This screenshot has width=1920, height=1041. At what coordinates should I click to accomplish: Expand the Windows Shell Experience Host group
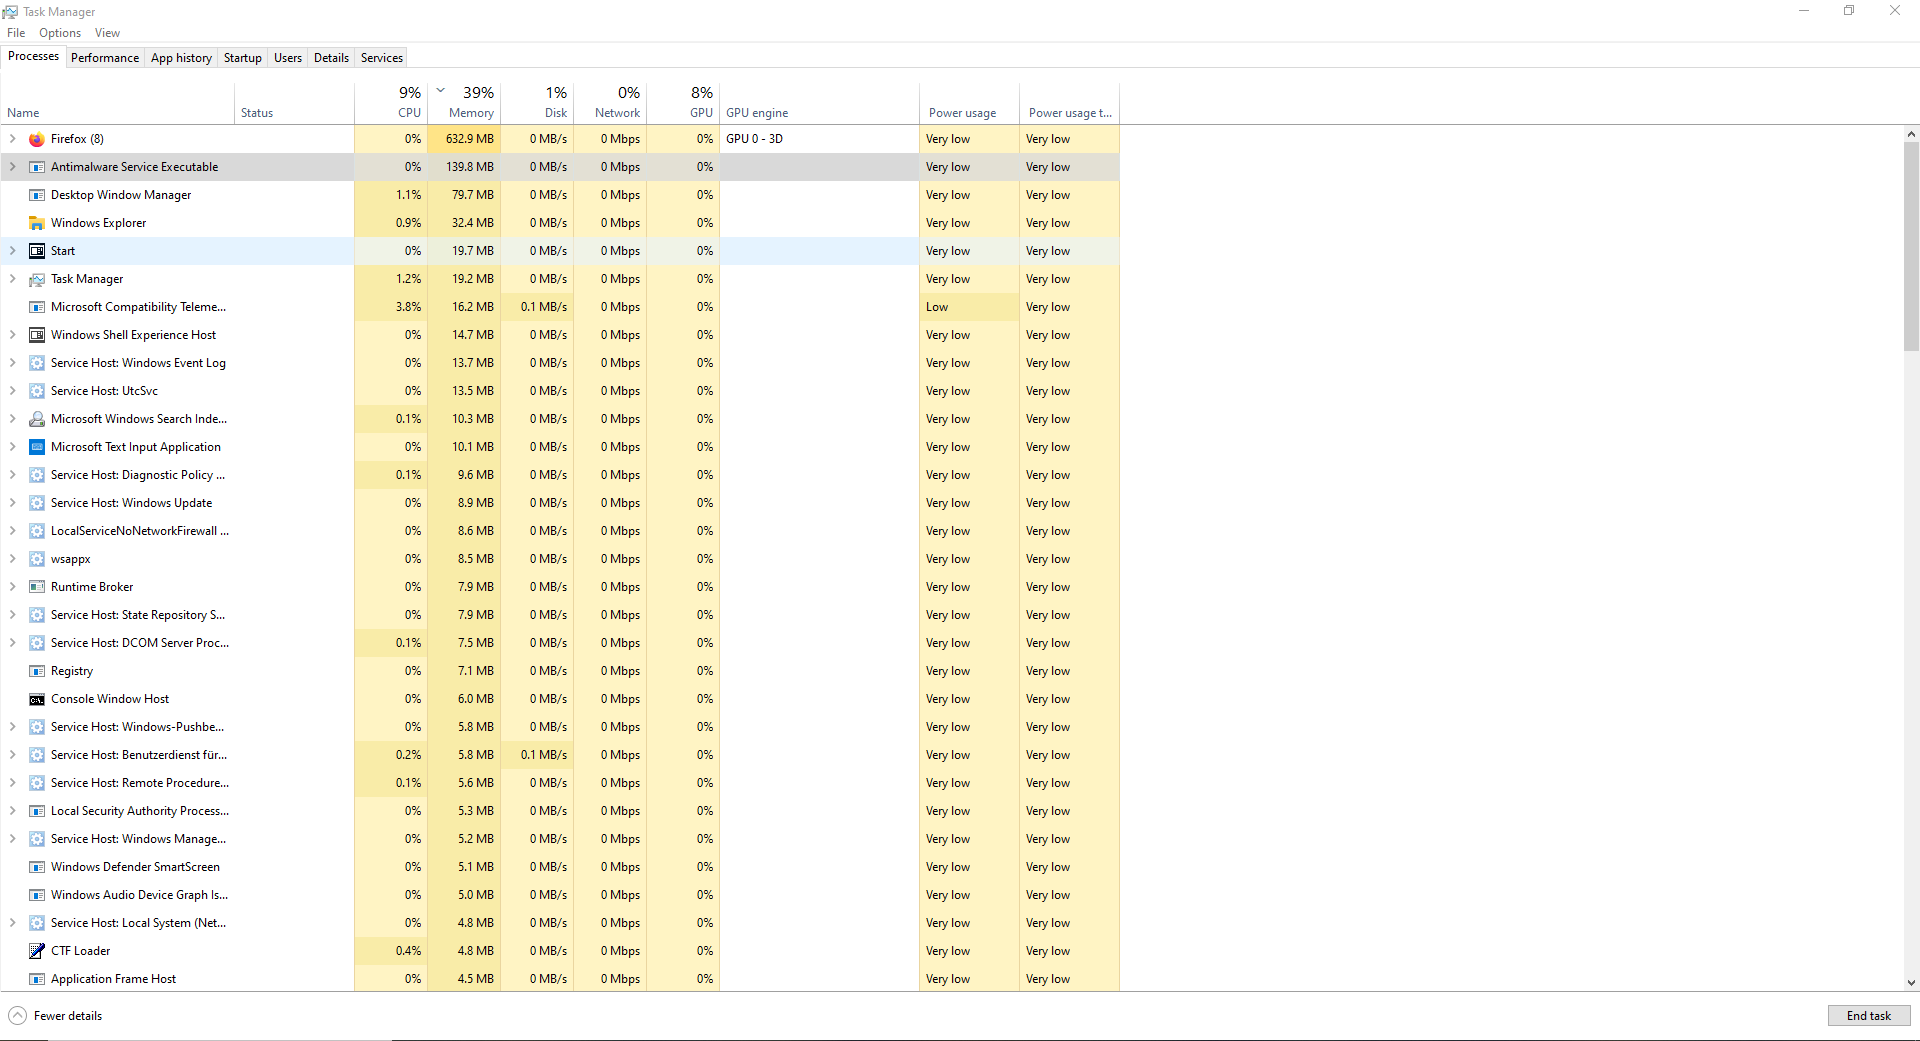(13, 335)
